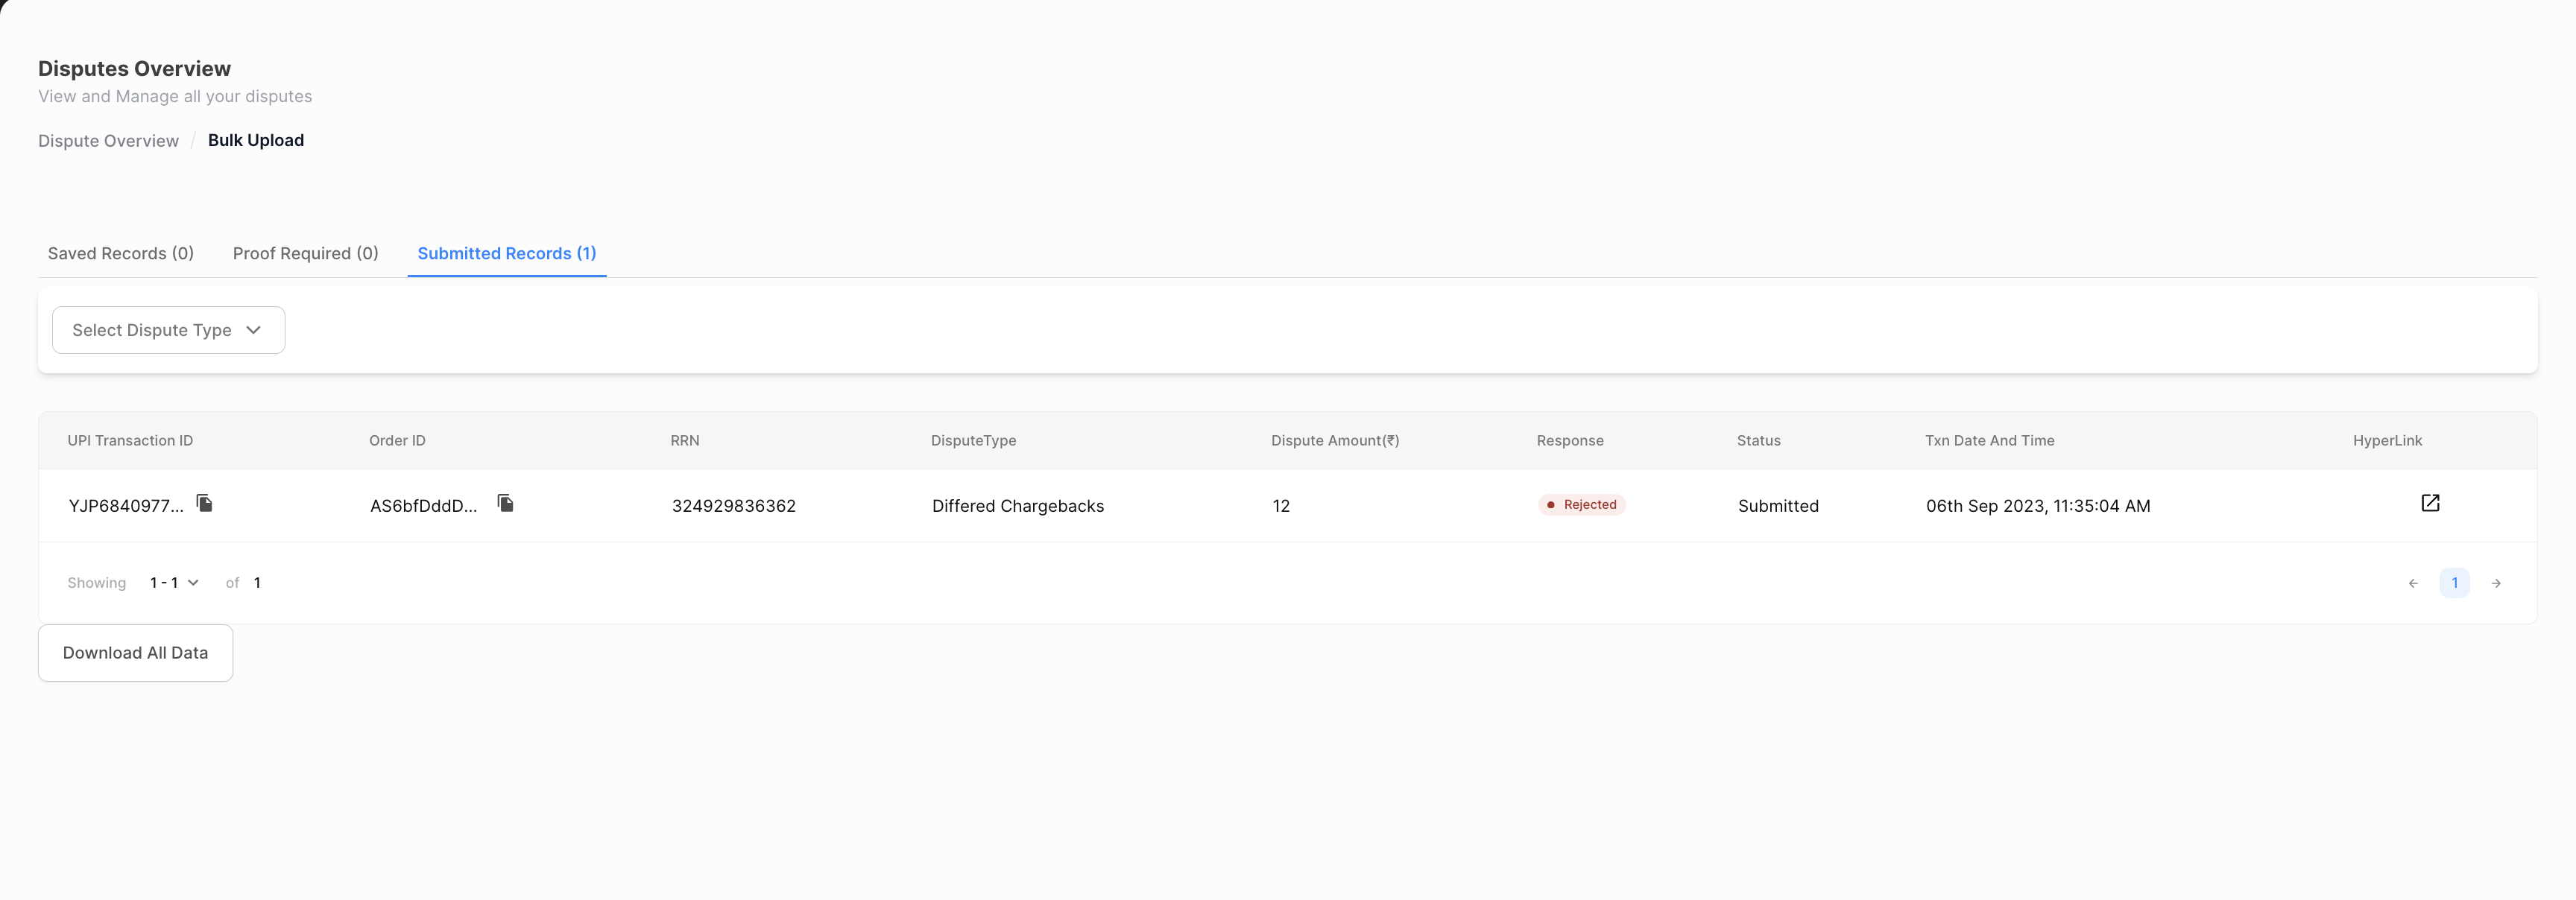Click the Differed Chargebacks cell
This screenshot has height=900, width=2576.
point(1017,506)
